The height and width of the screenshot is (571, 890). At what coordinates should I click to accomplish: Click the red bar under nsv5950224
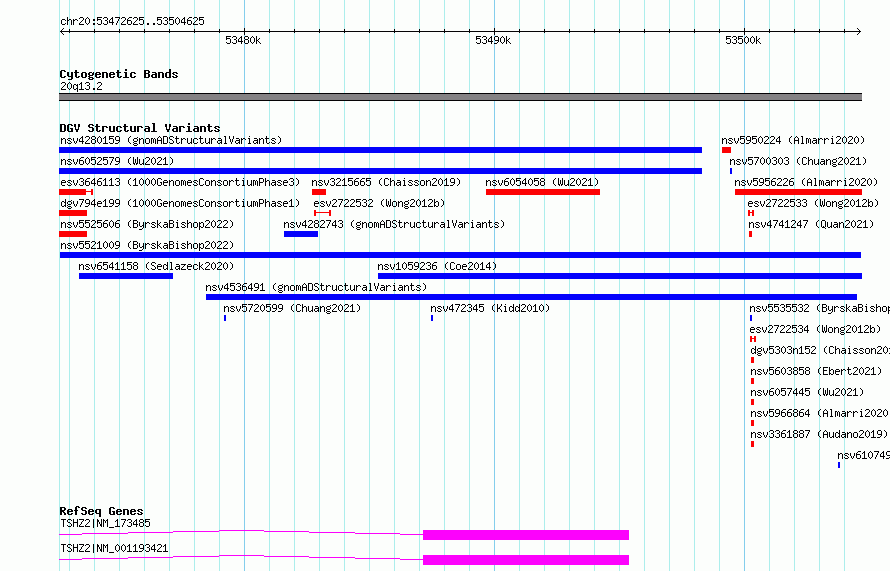(727, 150)
